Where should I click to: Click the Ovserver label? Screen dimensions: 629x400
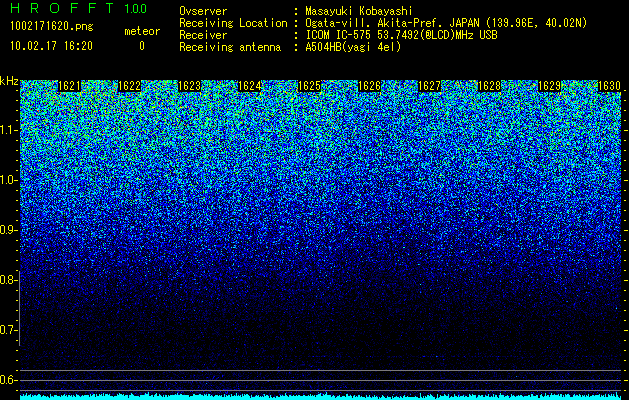pyautogui.click(x=203, y=11)
